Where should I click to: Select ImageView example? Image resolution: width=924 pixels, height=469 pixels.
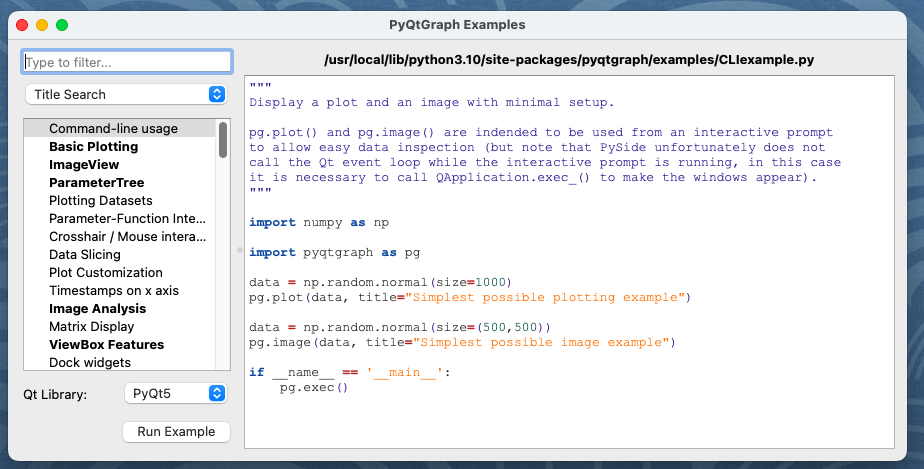pos(120,164)
